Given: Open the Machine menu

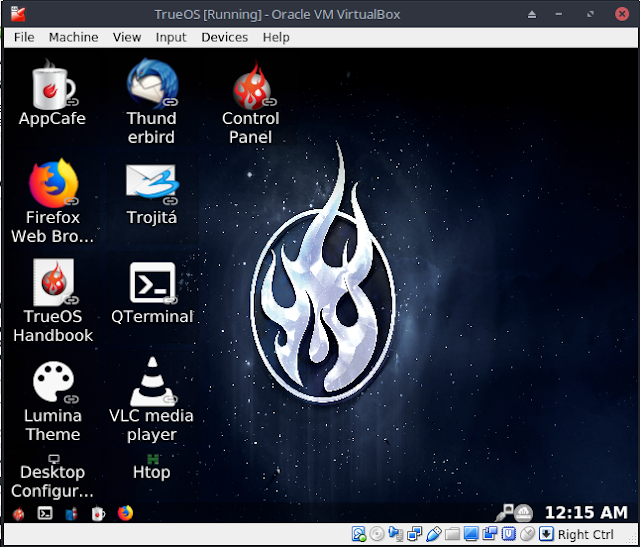Looking at the screenshot, I should pos(73,37).
